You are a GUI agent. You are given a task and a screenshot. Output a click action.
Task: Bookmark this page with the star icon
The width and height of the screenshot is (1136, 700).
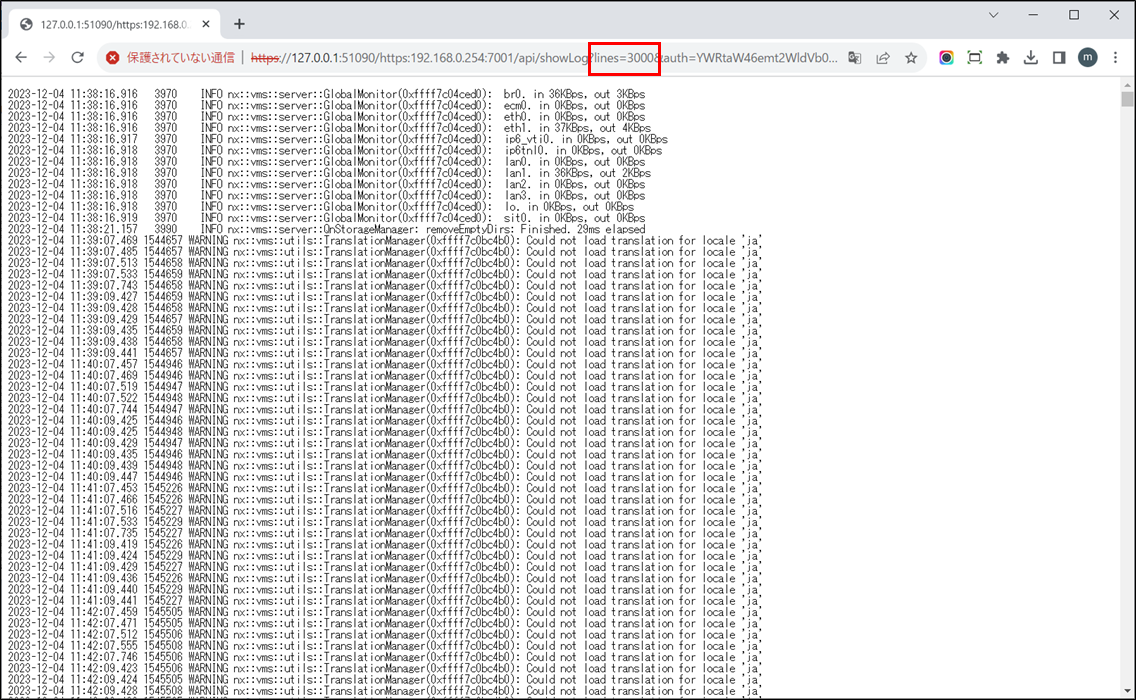click(911, 59)
